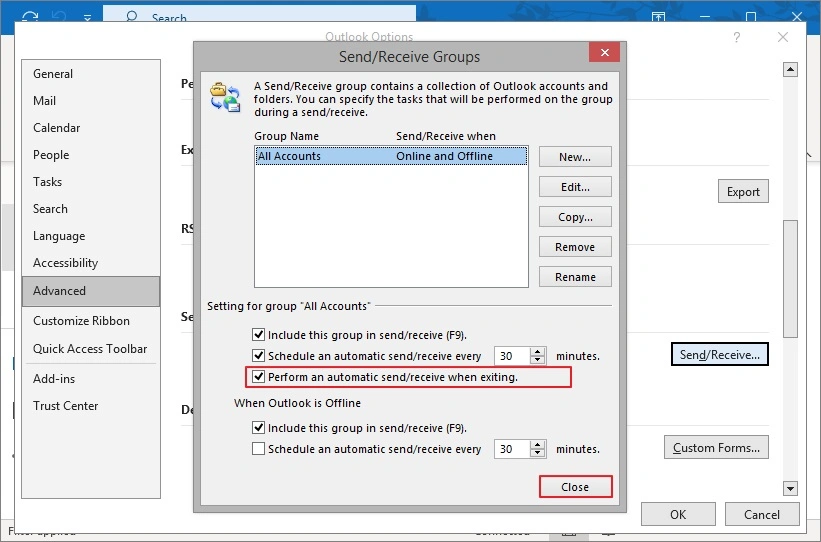Click the Outlook Options help question mark

coord(737,37)
